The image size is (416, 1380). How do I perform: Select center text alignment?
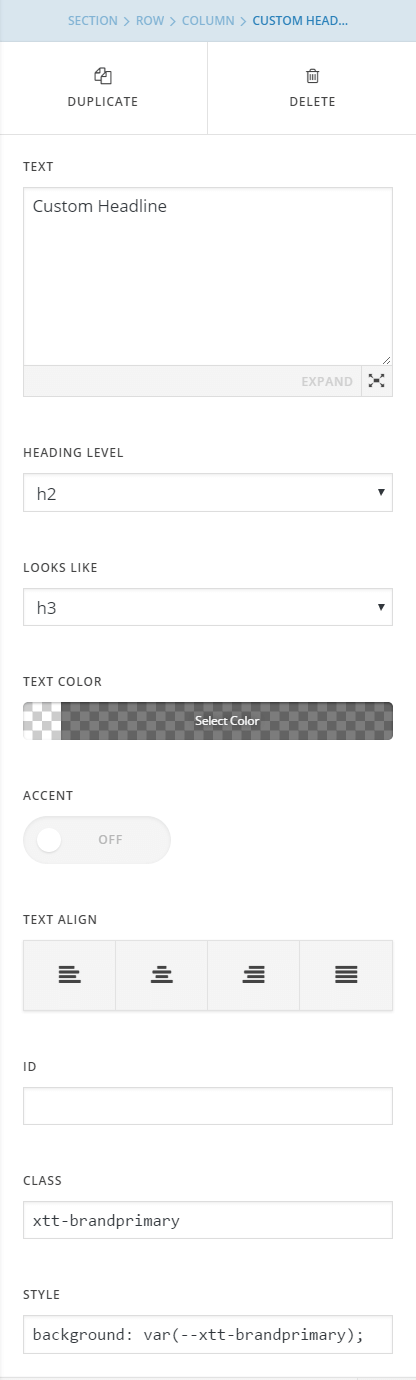[x=161, y=975]
